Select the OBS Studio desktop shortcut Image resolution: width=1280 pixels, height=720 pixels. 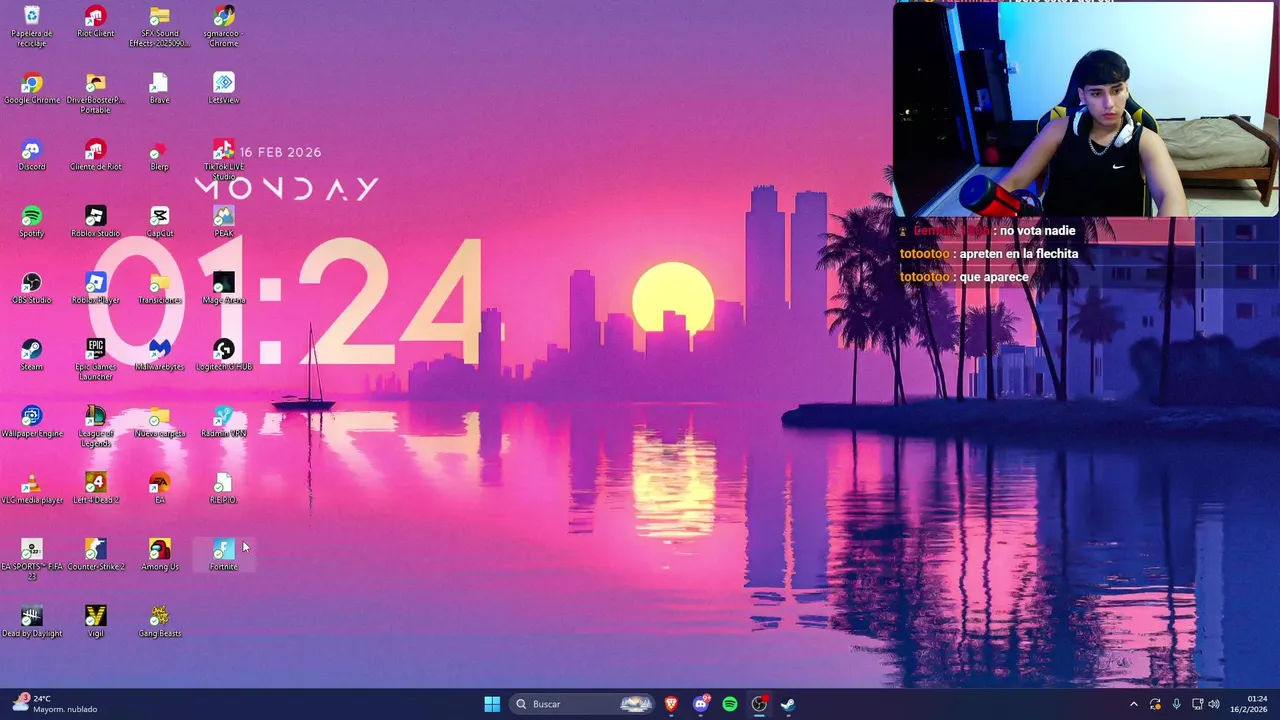point(32,289)
